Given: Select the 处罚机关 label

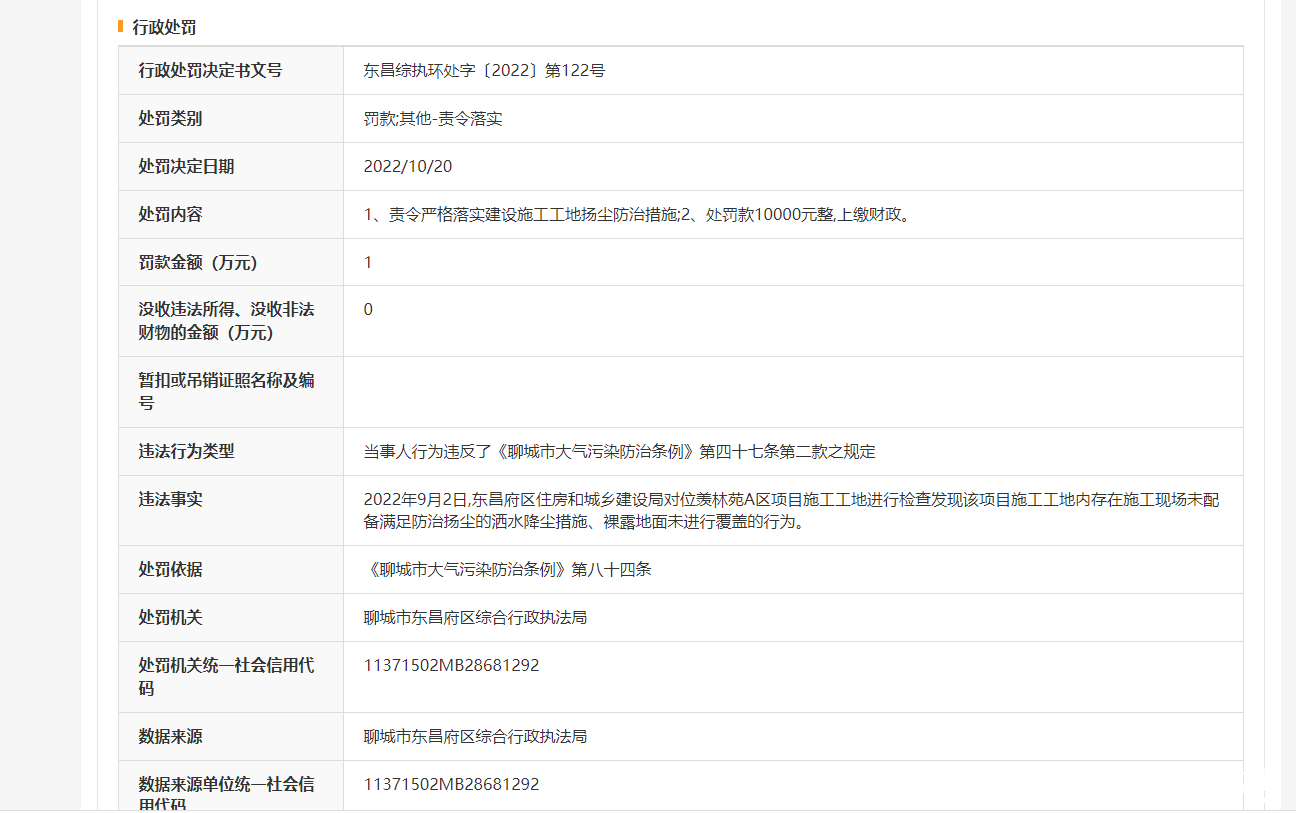Looking at the screenshot, I should coord(170,618).
